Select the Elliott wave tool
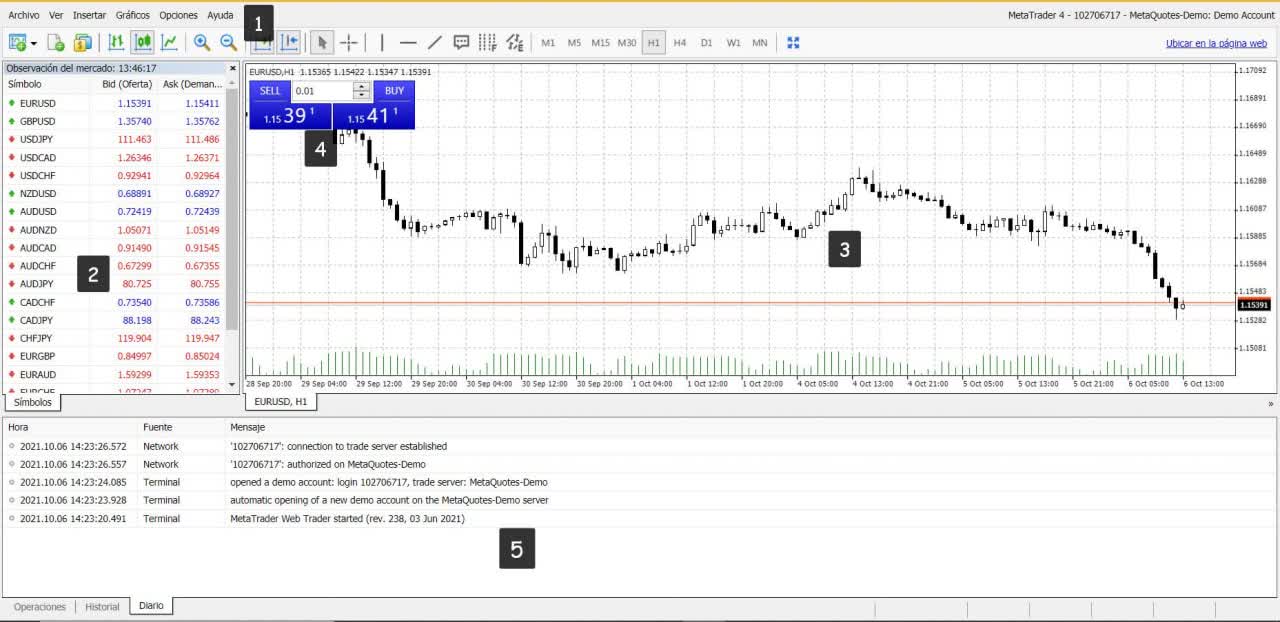The height and width of the screenshot is (622, 1280). point(514,42)
